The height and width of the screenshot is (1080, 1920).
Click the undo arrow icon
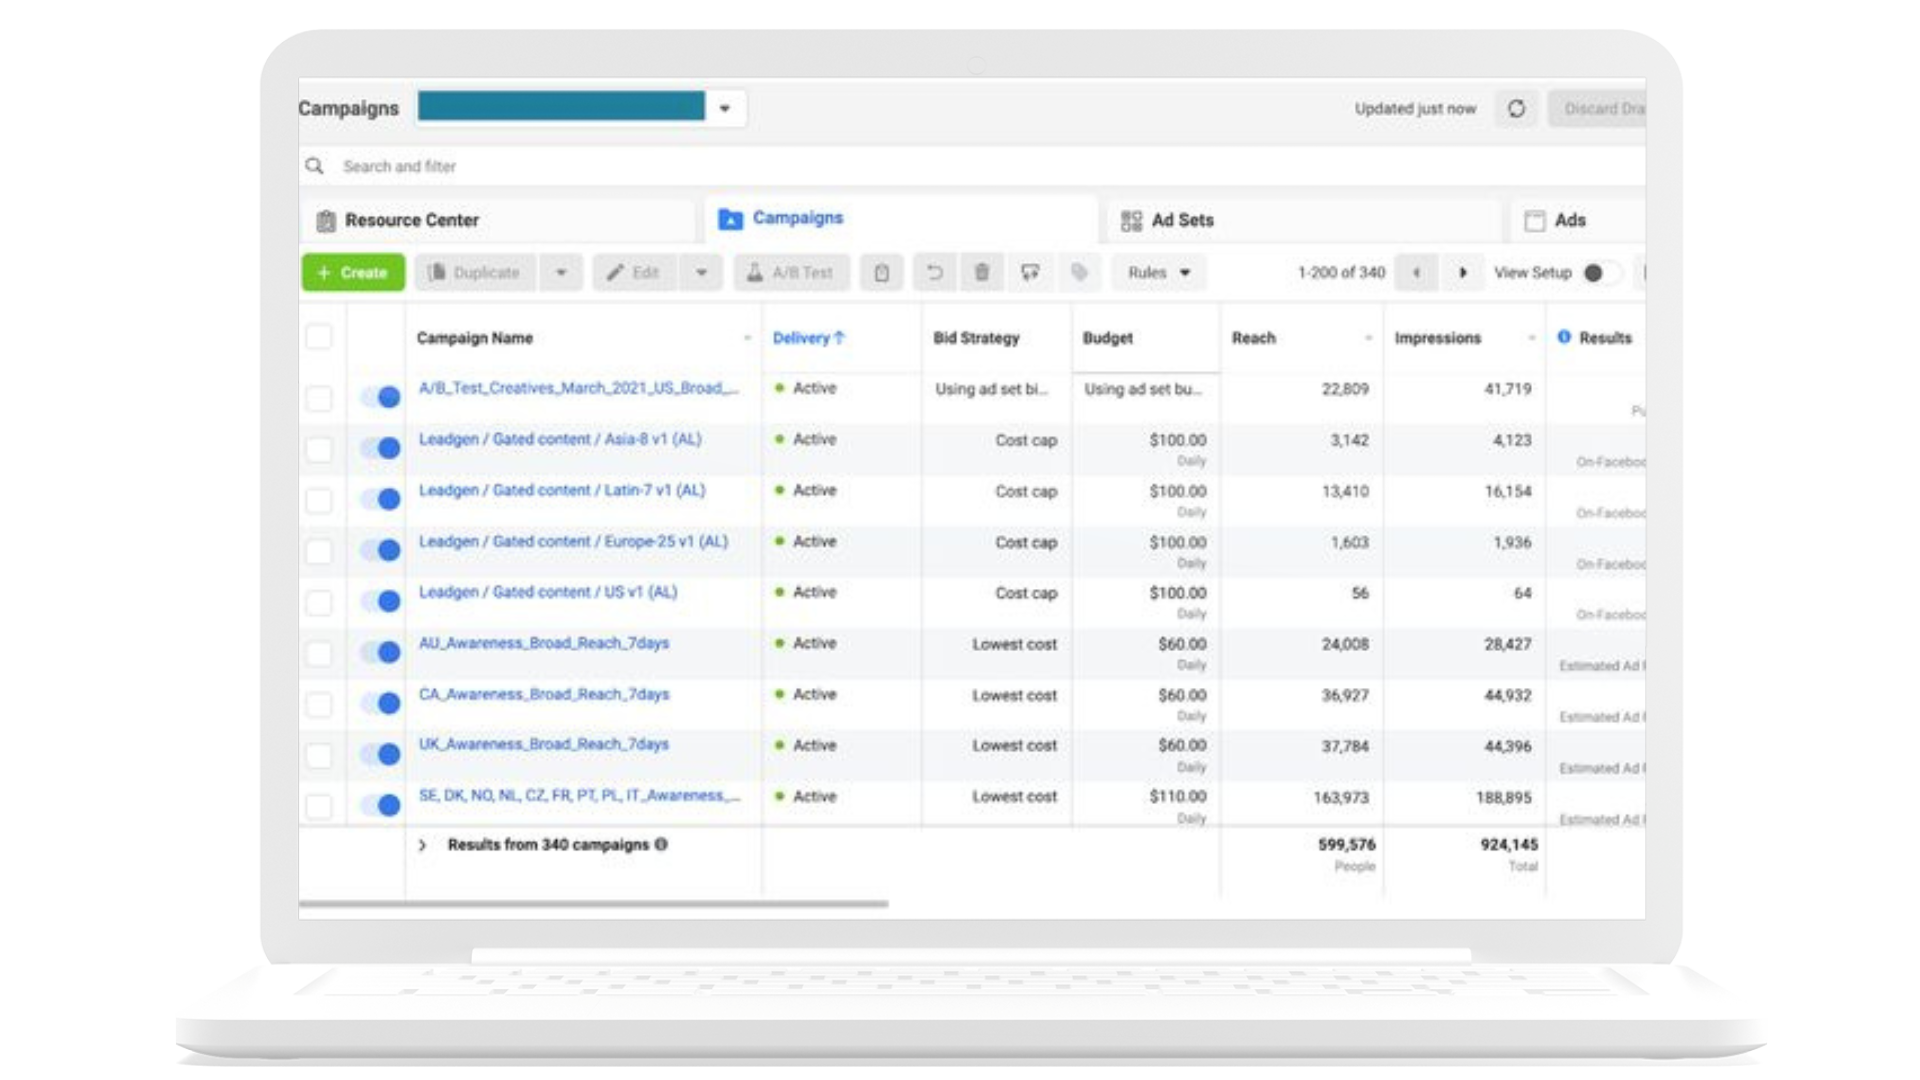coord(934,272)
